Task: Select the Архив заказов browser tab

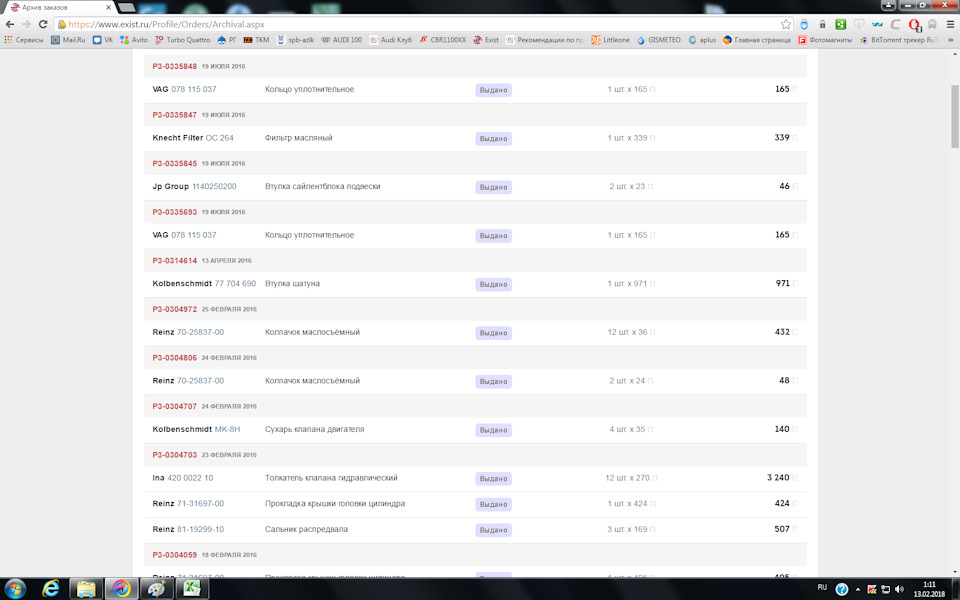Action: coord(59,7)
